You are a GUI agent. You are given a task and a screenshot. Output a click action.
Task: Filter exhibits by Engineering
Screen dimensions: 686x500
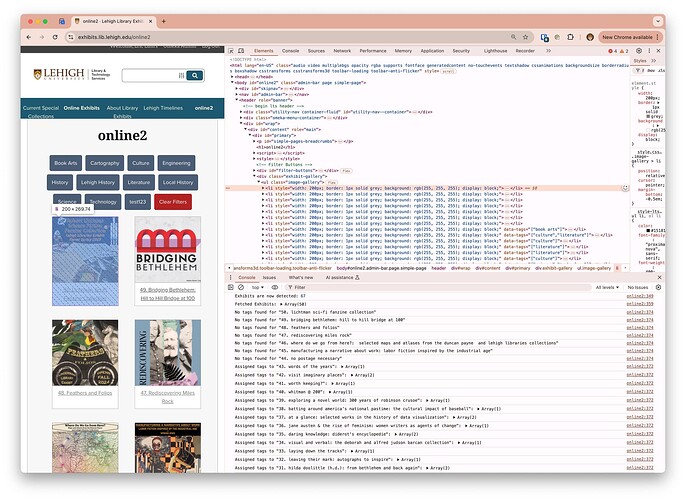(176, 163)
